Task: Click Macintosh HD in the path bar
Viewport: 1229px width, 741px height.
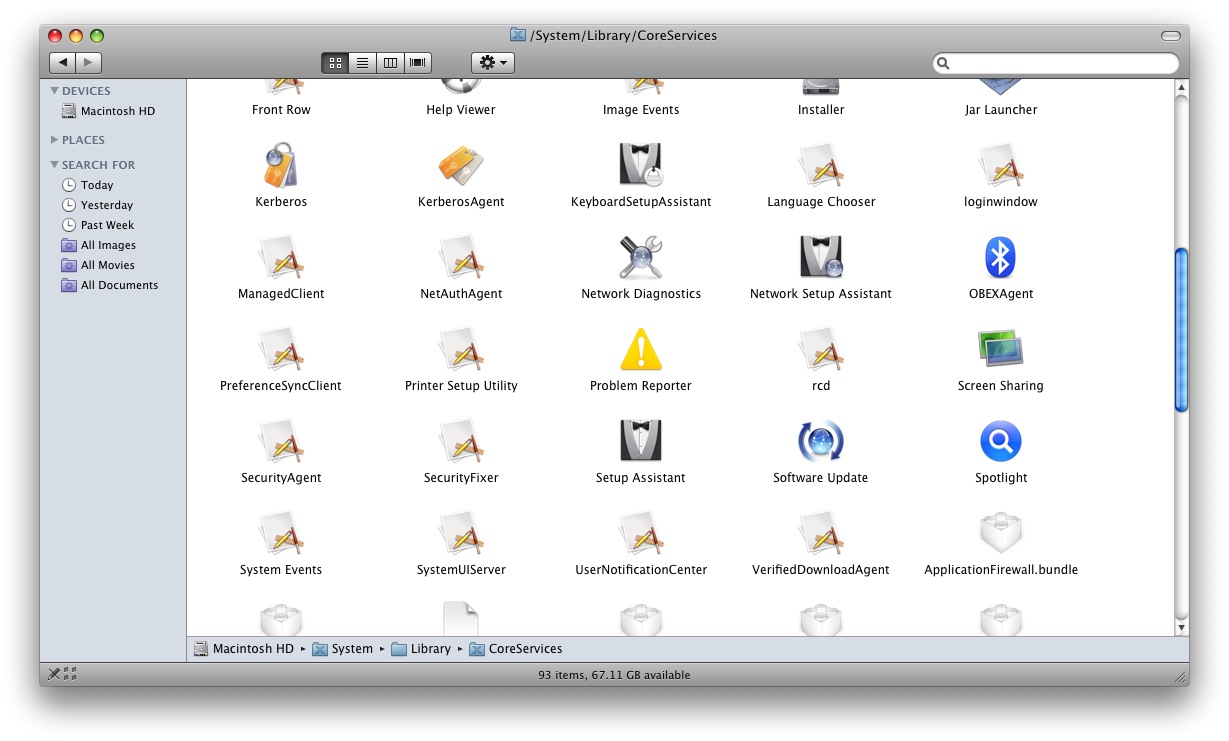Action: point(244,649)
